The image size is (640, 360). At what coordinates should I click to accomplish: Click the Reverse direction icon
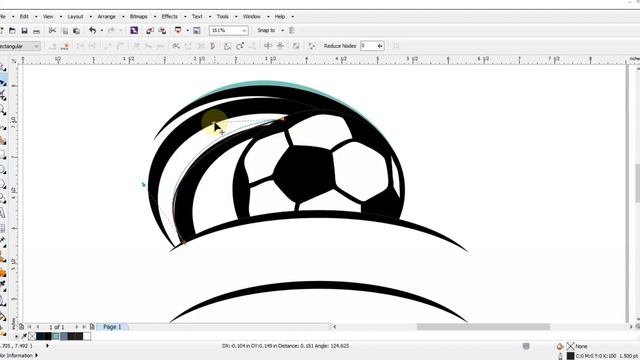pyautogui.click(x=176, y=46)
